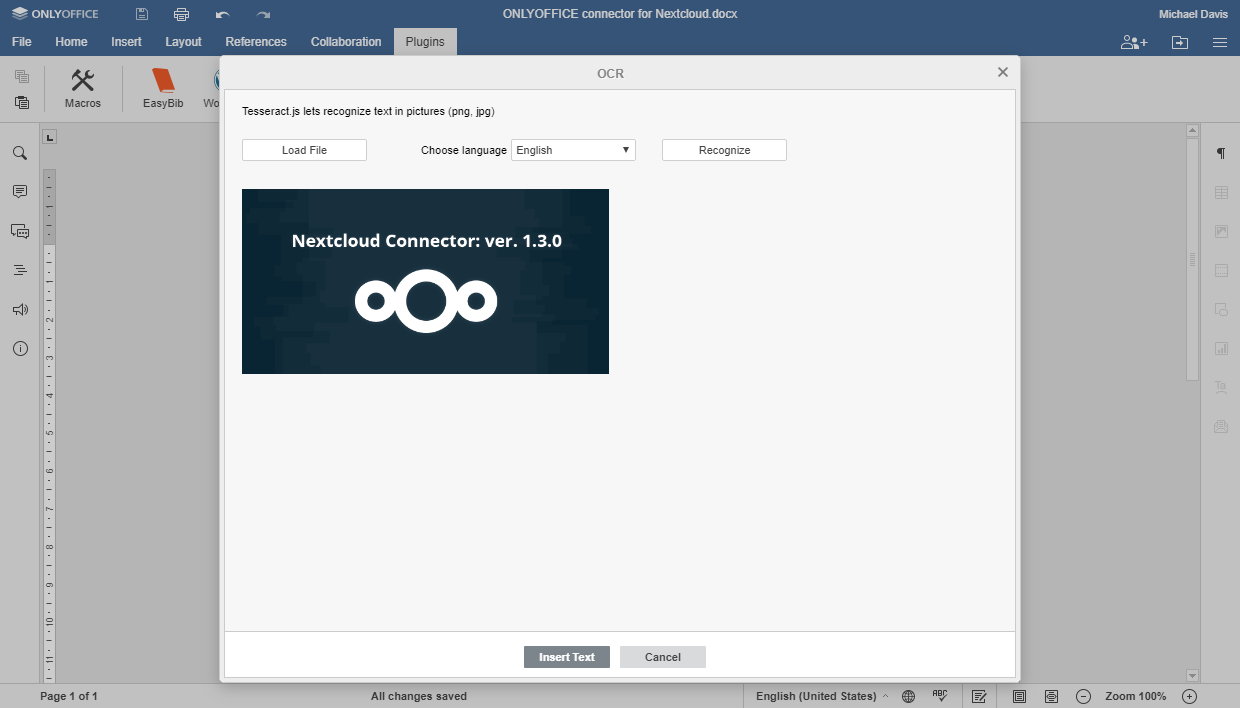The height and width of the screenshot is (708, 1240).
Task: Open Header and footer settings icon
Action: (x=1221, y=270)
